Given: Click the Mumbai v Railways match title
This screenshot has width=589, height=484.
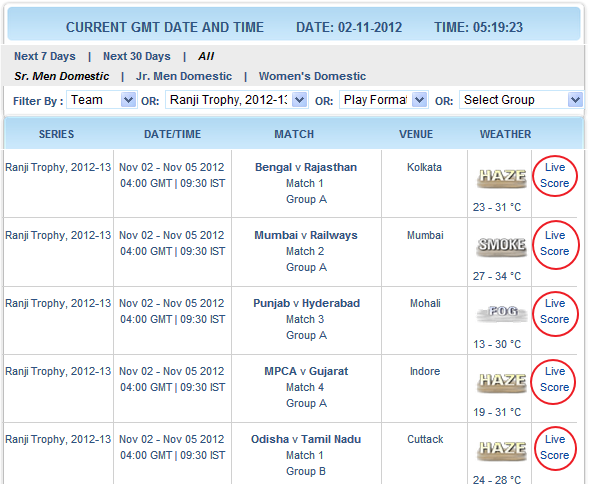Looking at the screenshot, I should (306, 235).
